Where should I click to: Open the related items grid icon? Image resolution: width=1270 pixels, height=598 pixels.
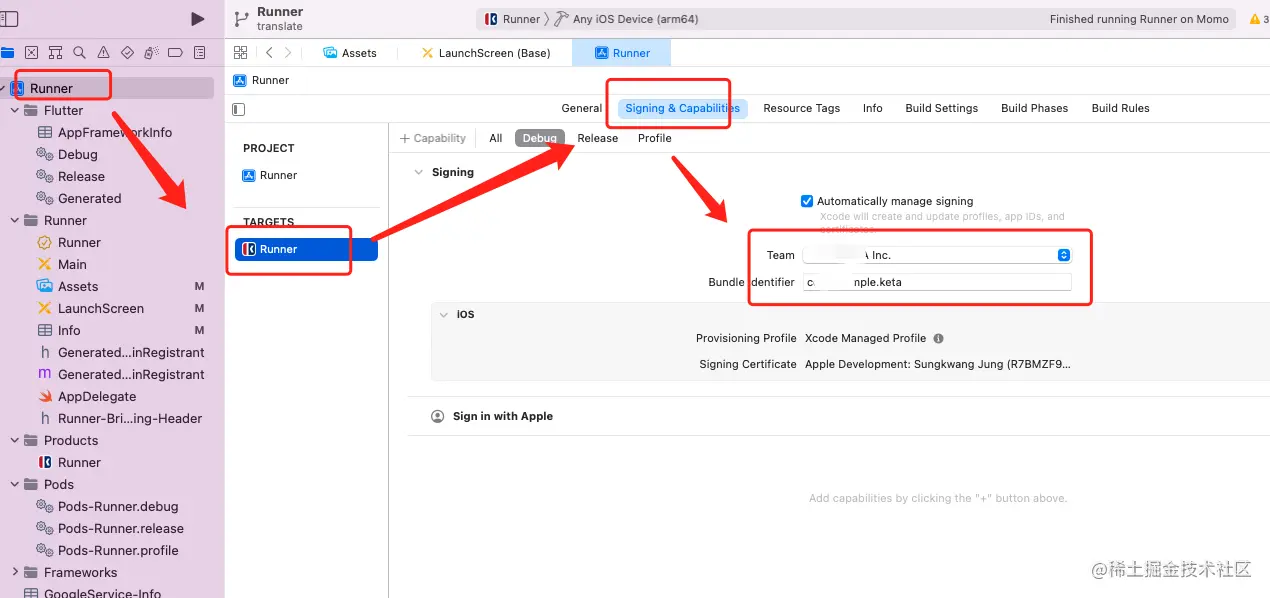pyautogui.click(x=240, y=53)
